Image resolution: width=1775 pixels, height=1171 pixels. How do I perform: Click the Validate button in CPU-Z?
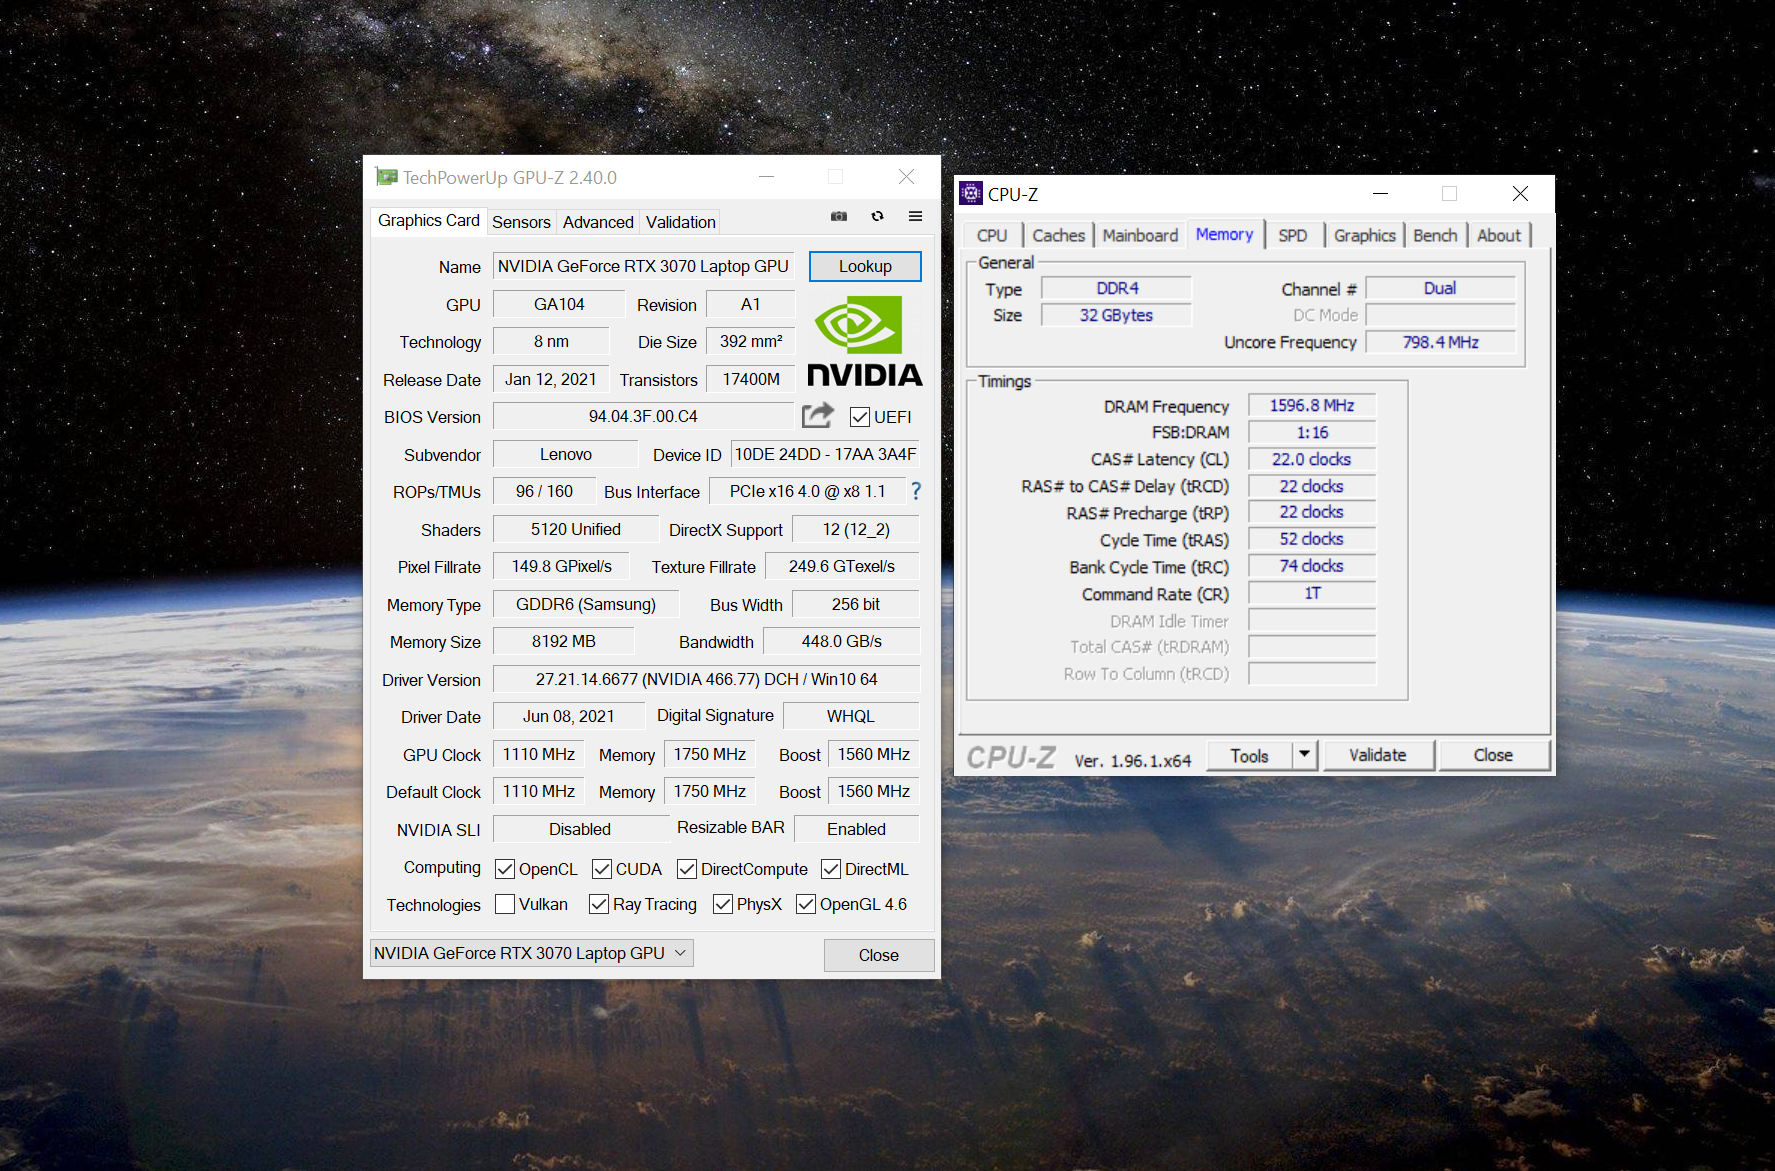pyautogui.click(x=1377, y=755)
